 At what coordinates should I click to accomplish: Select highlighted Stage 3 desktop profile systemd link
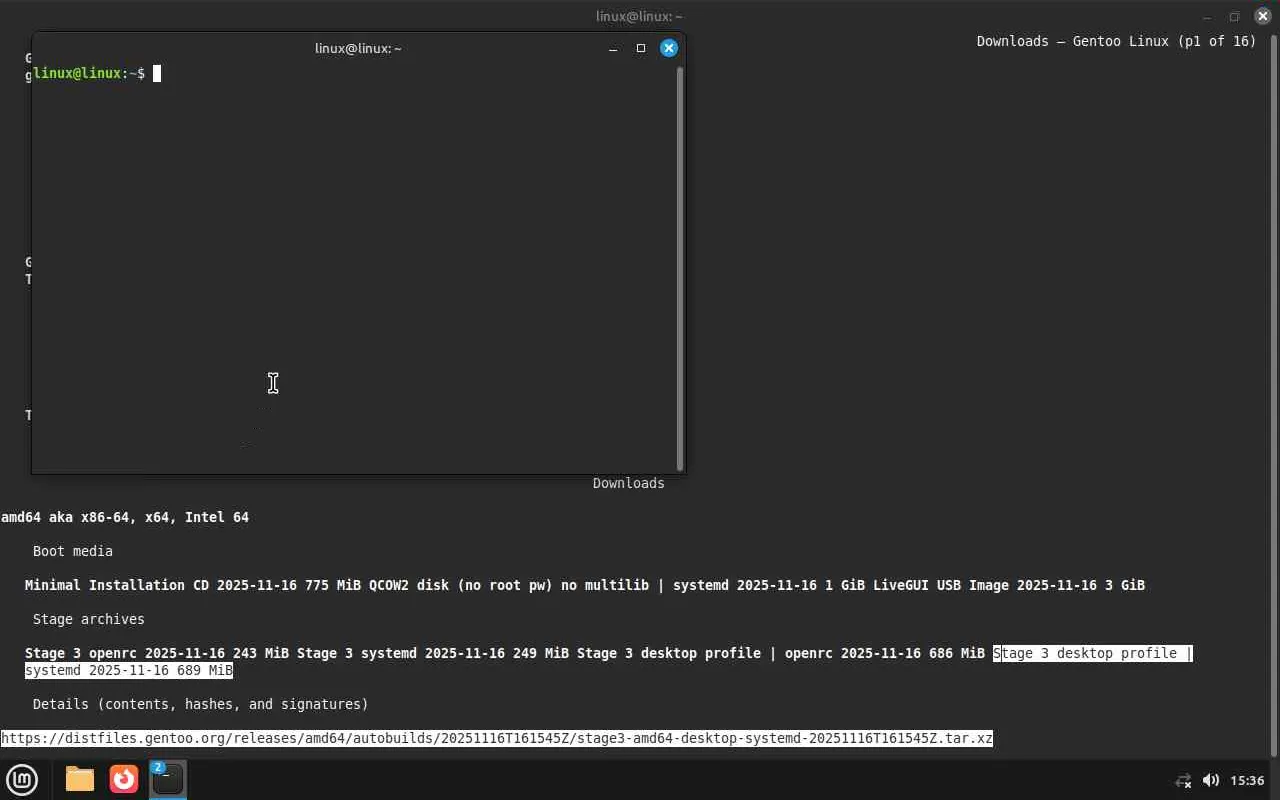(1093, 653)
